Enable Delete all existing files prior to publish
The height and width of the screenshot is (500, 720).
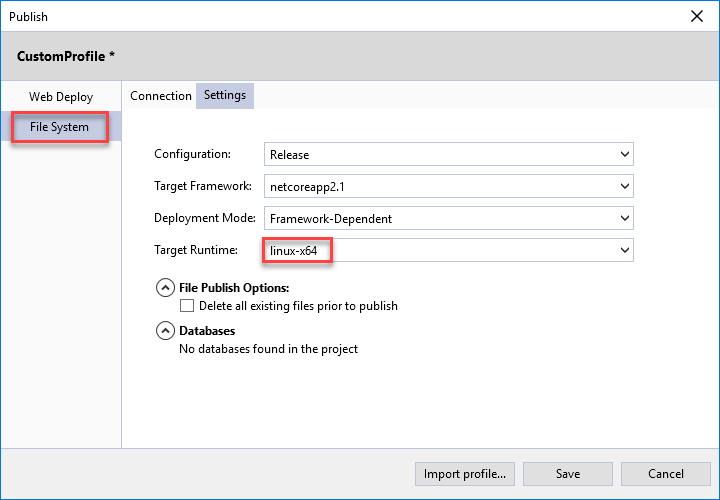click(x=187, y=306)
